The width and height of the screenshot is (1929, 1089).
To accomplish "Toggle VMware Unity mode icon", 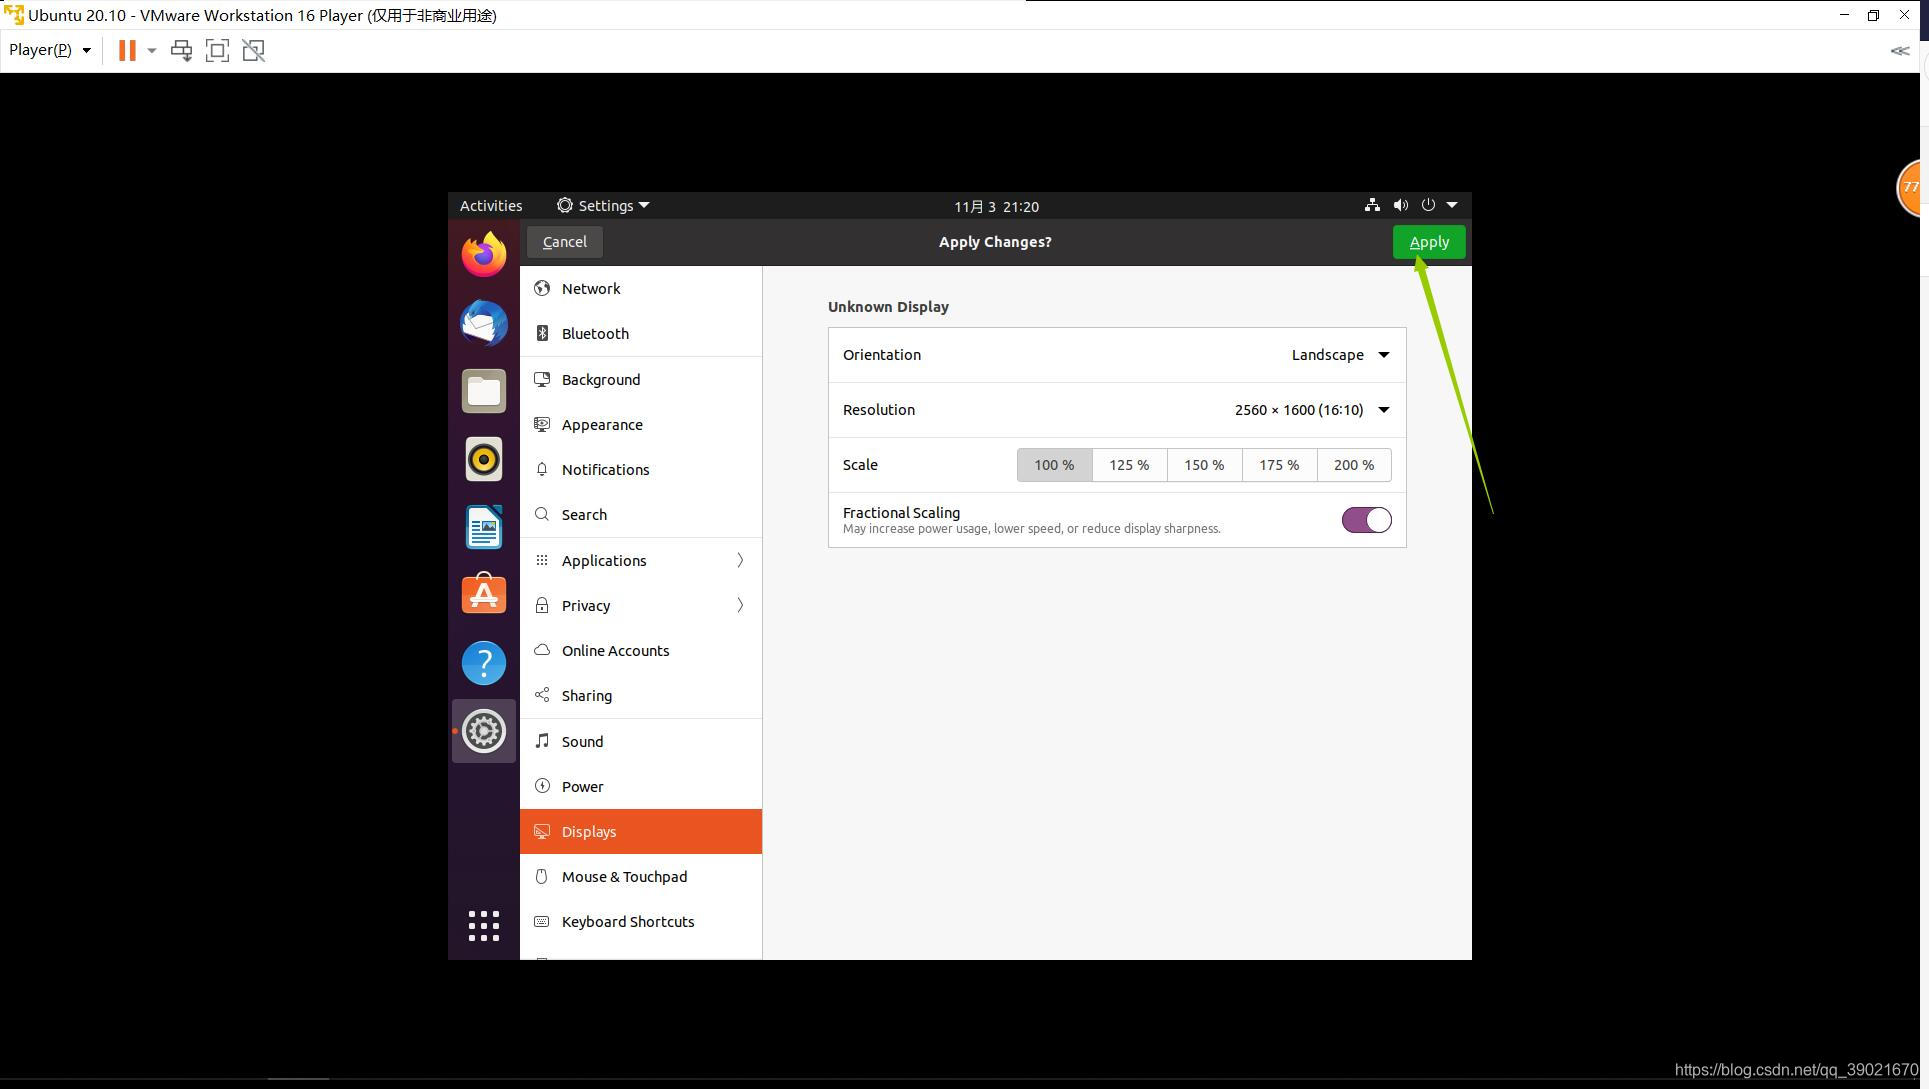I will pyautogui.click(x=254, y=50).
